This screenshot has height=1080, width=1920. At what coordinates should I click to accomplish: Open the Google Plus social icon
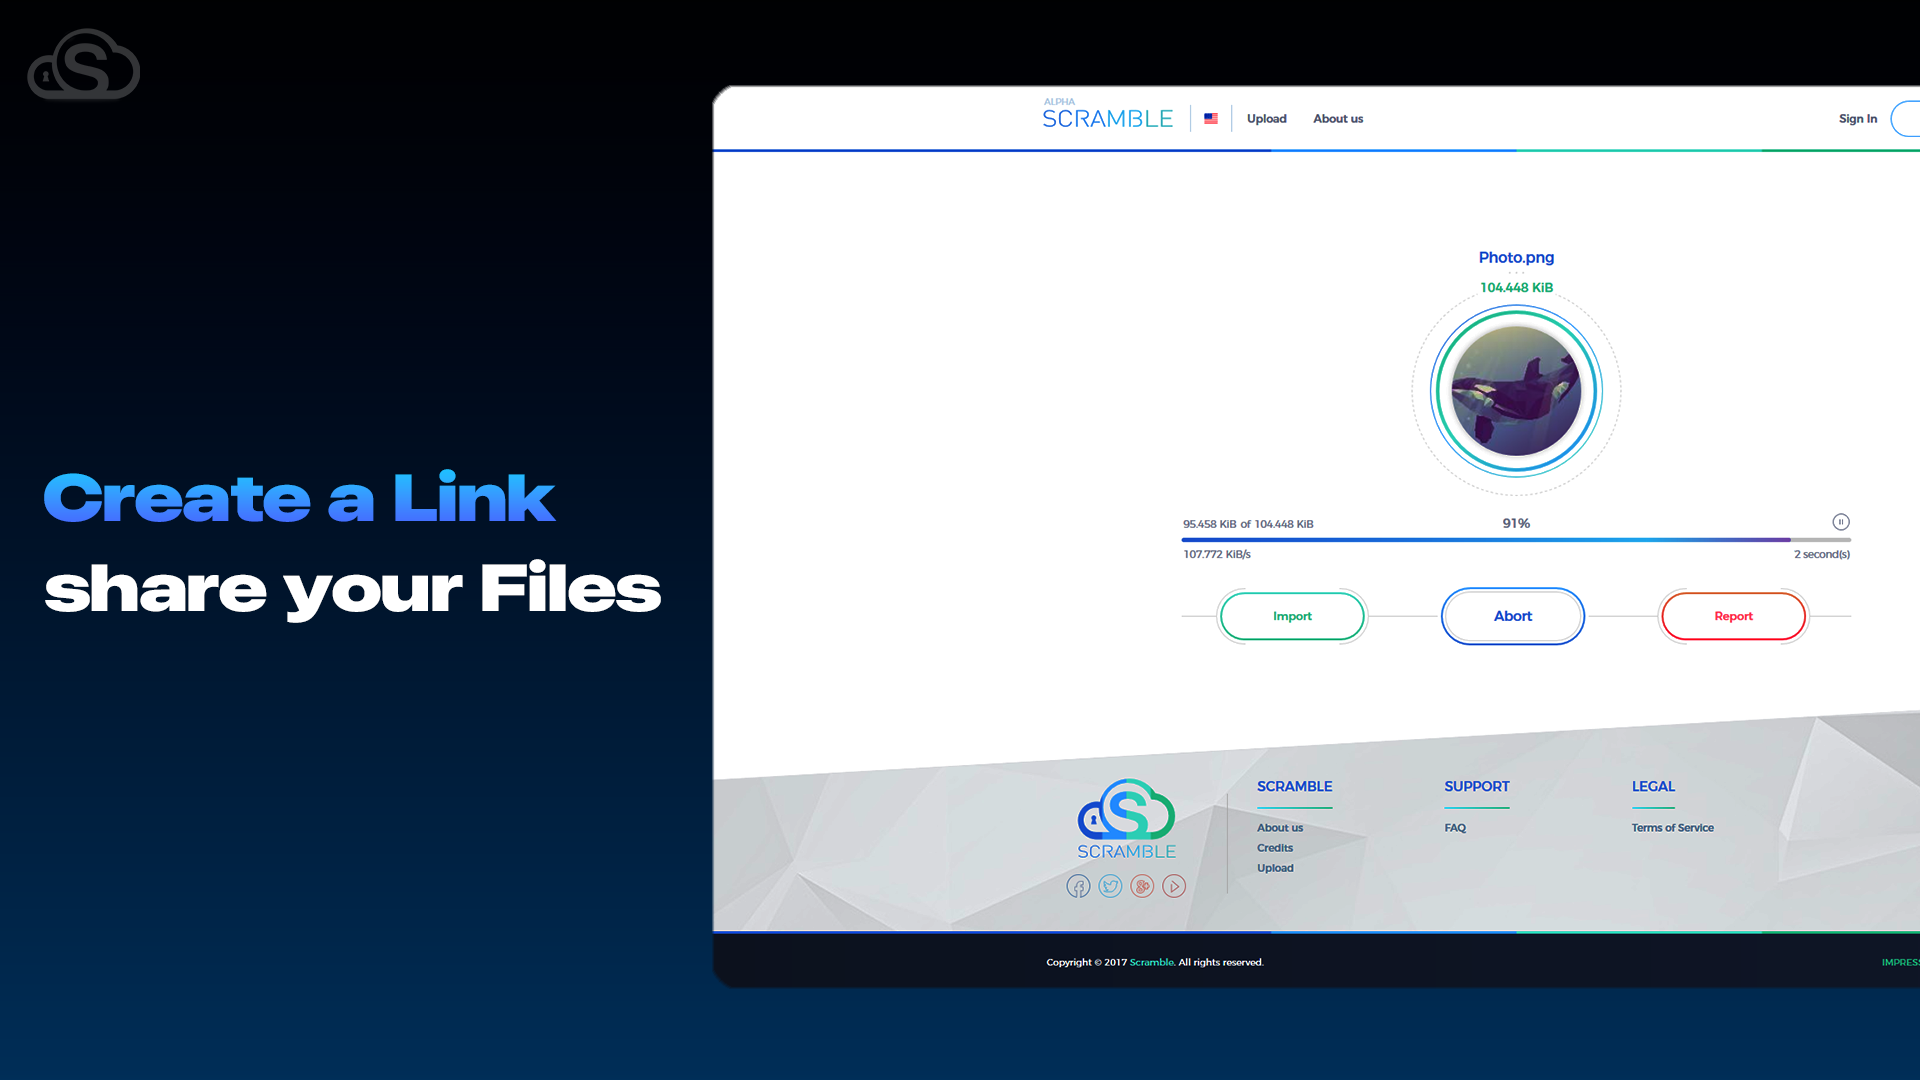[1142, 886]
